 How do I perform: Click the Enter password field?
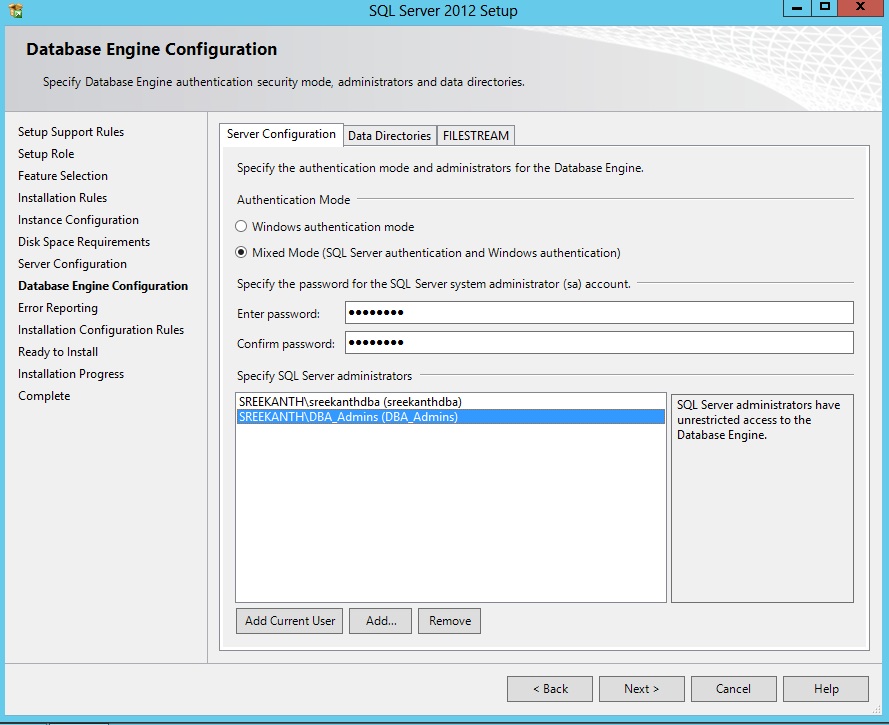(599, 313)
